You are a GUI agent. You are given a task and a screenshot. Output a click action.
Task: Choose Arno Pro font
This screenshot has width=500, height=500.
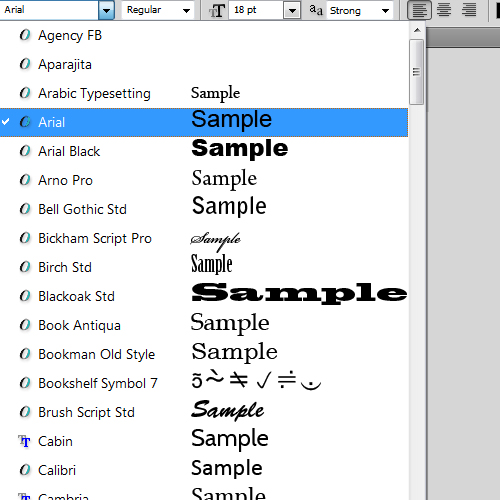pos(204,180)
